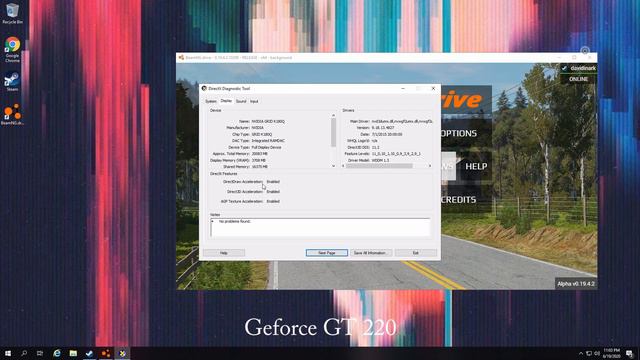Image resolution: width=640 pixels, height=360 pixels.
Task: Click the Exit button
Action: click(416, 253)
